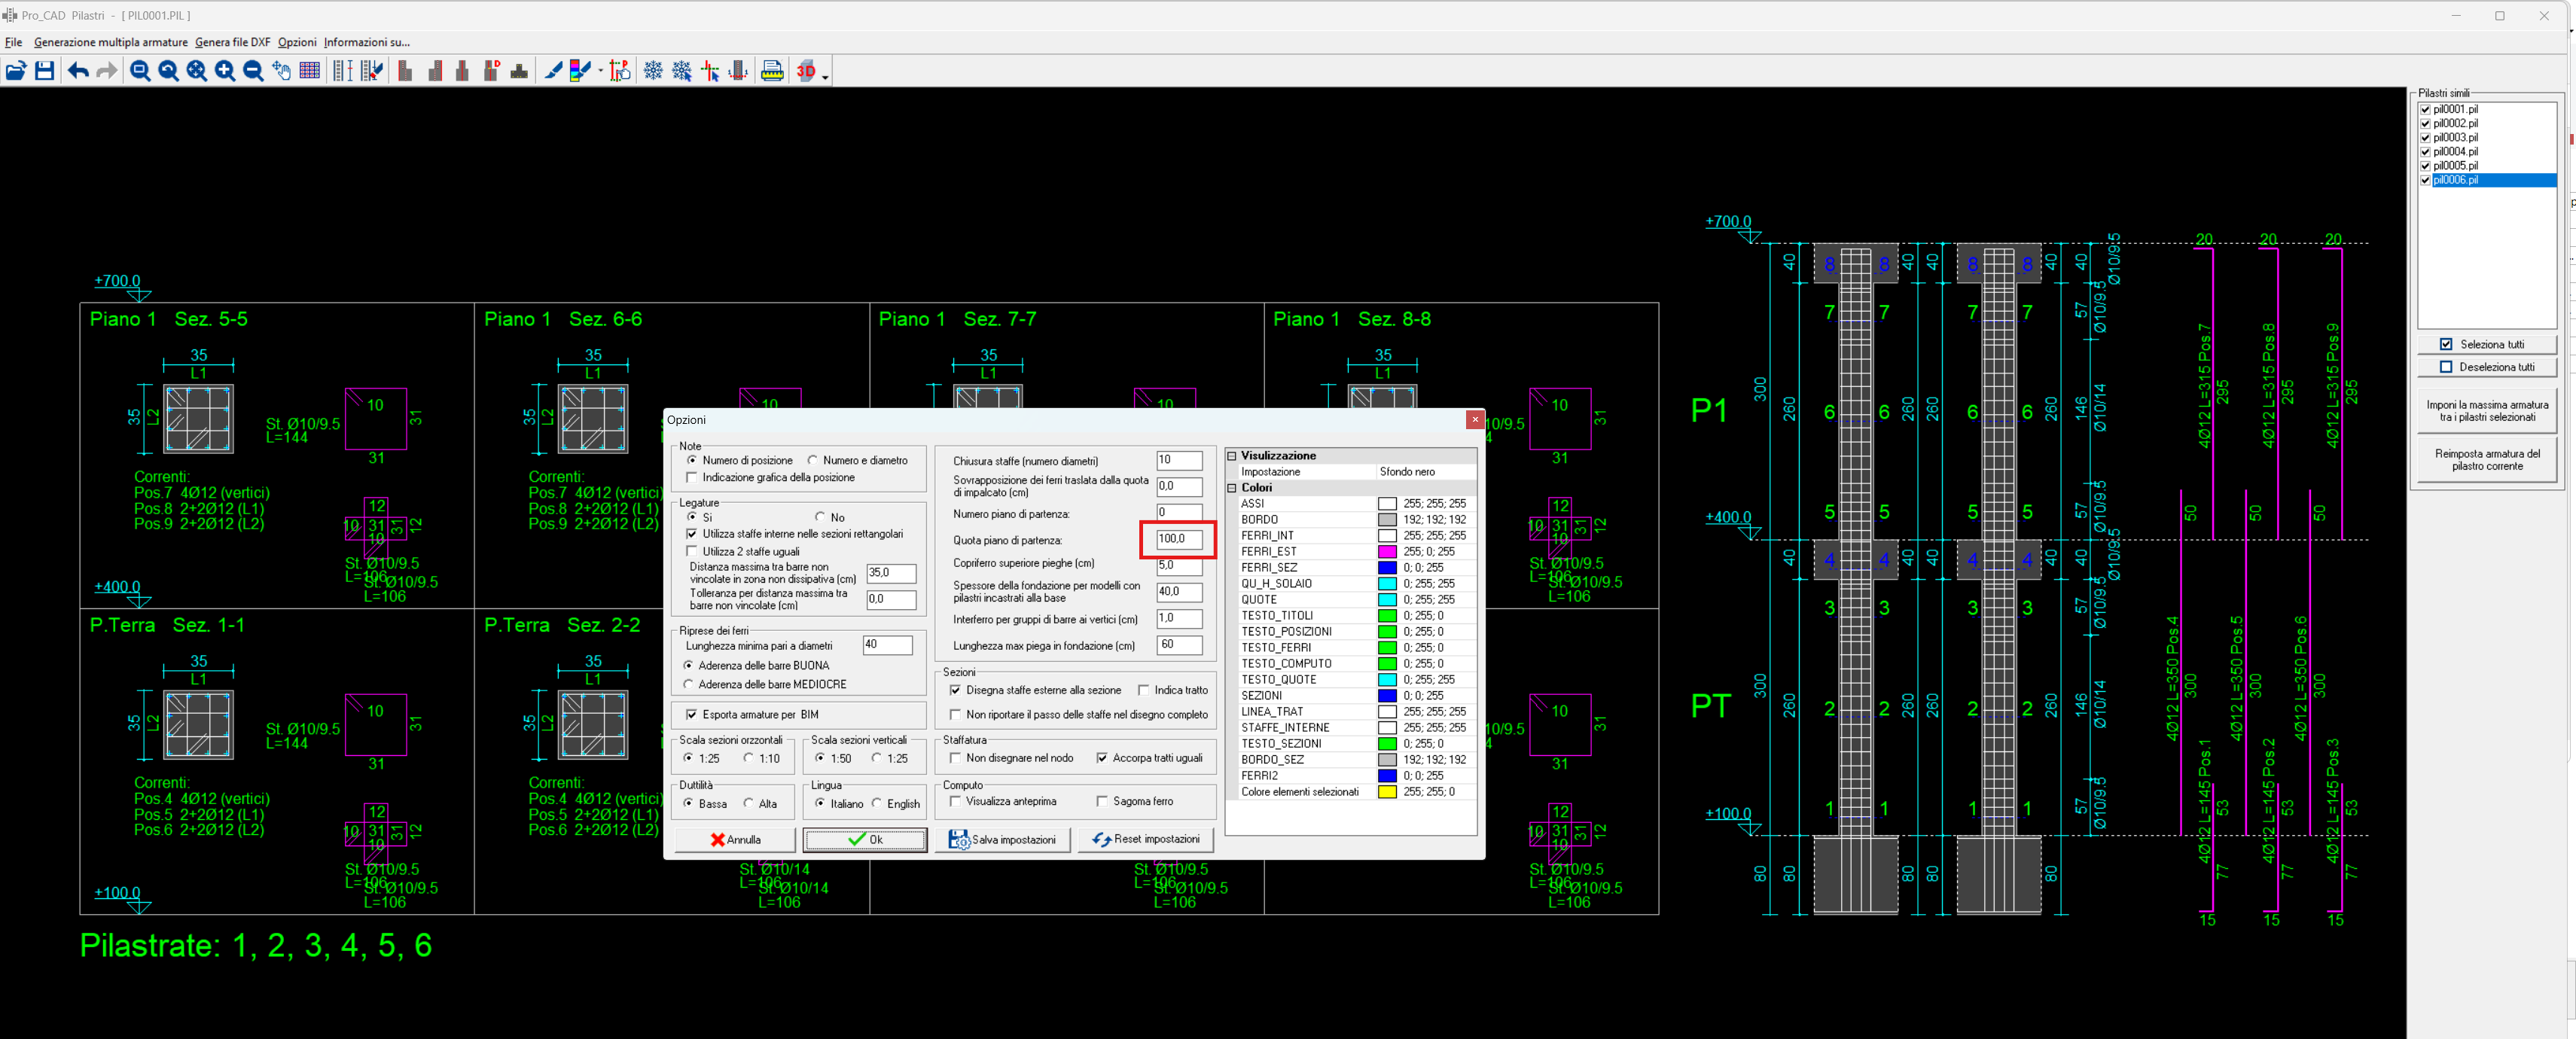This screenshot has height=1039, width=2576.
Task: Uncheck Esporta armature per BIM
Action: pyautogui.click(x=692, y=715)
